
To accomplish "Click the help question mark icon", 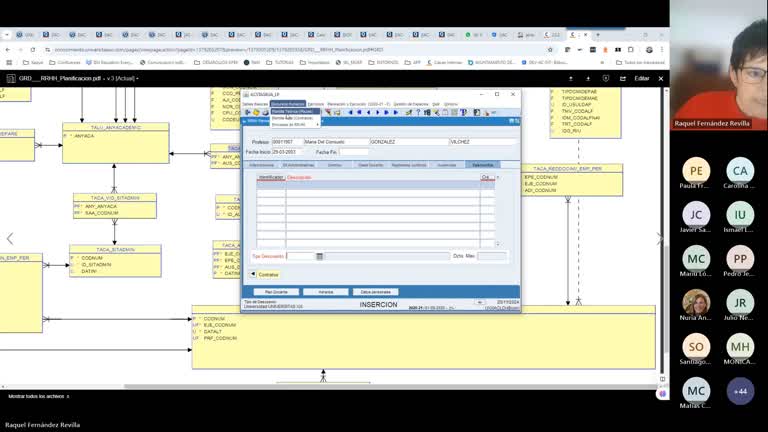I will coord(418,113).
